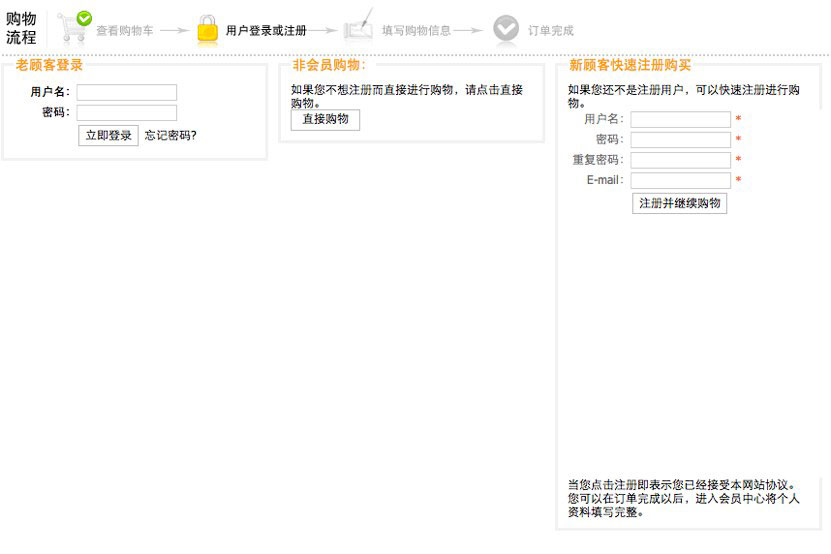831x554 pixels.
Task: Click the 新顾客快速注册购买 section heading
Action: point(630,65)
